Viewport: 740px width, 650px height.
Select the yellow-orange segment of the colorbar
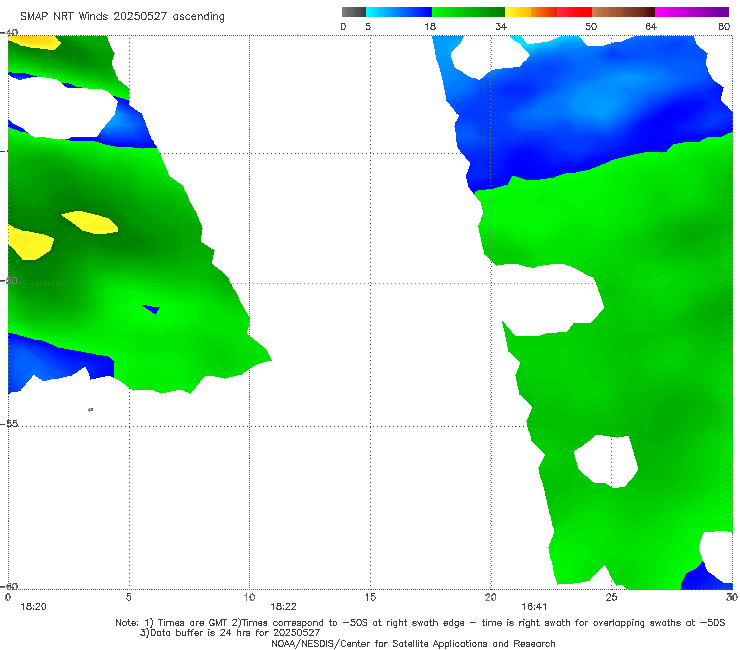click(530, 12)
